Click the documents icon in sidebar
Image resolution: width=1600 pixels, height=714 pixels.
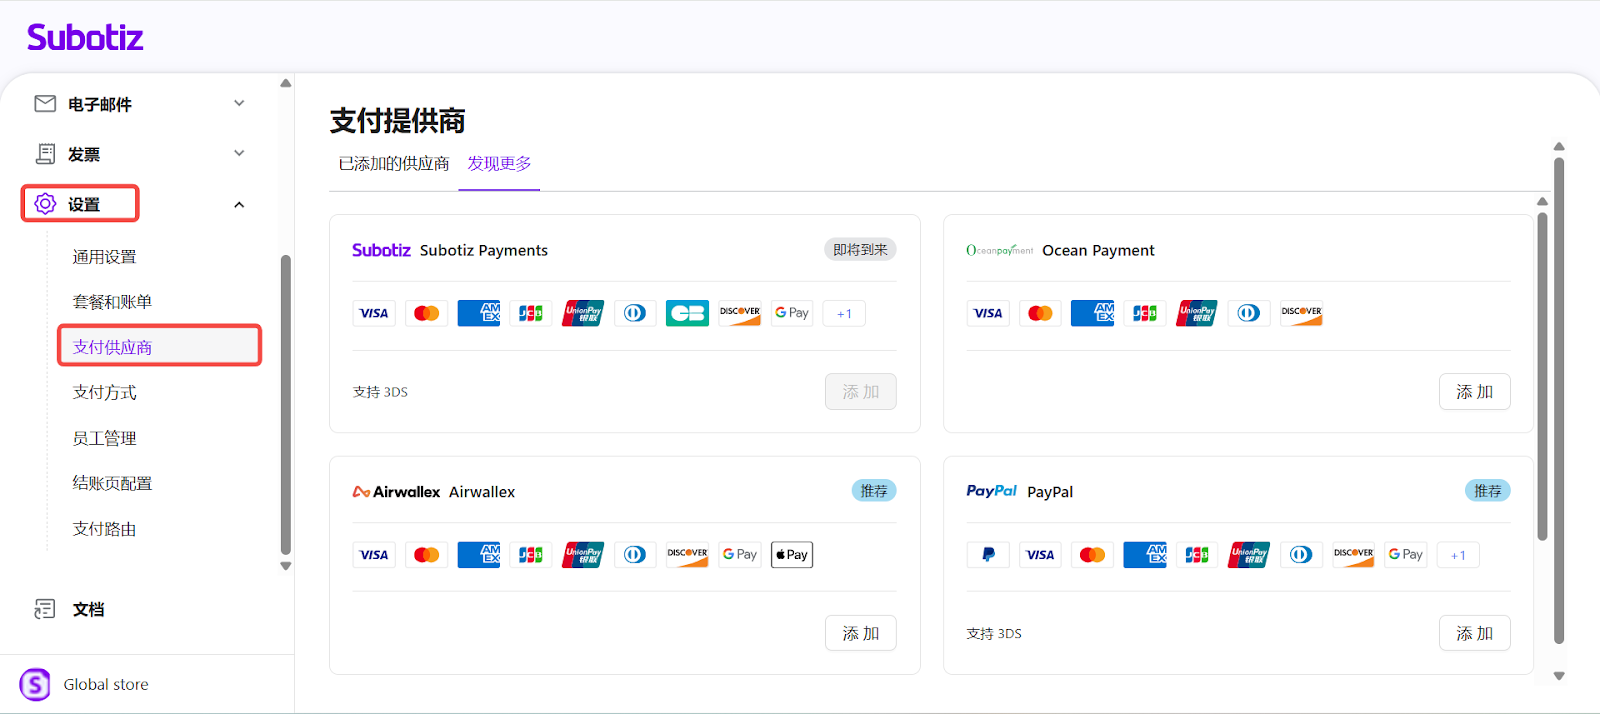[45, 609]
